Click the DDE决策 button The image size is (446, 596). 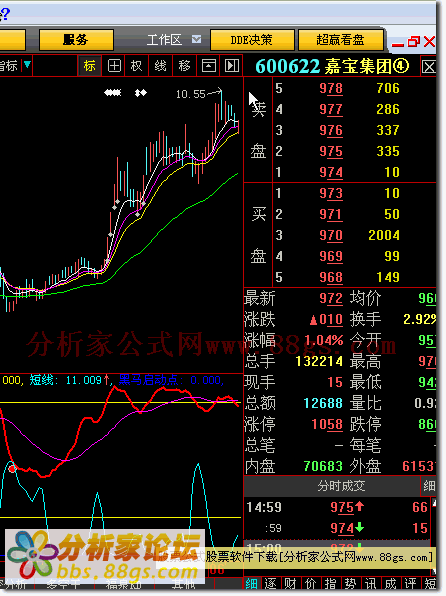252,40
